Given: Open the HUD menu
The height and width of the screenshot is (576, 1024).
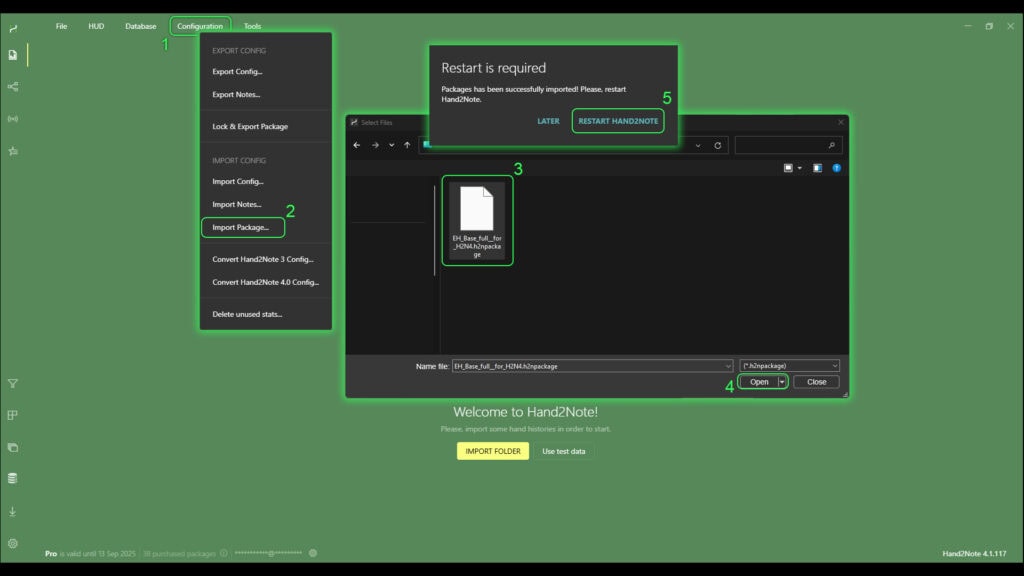Looking at the screenshot, I should click(x=96, y=26).
